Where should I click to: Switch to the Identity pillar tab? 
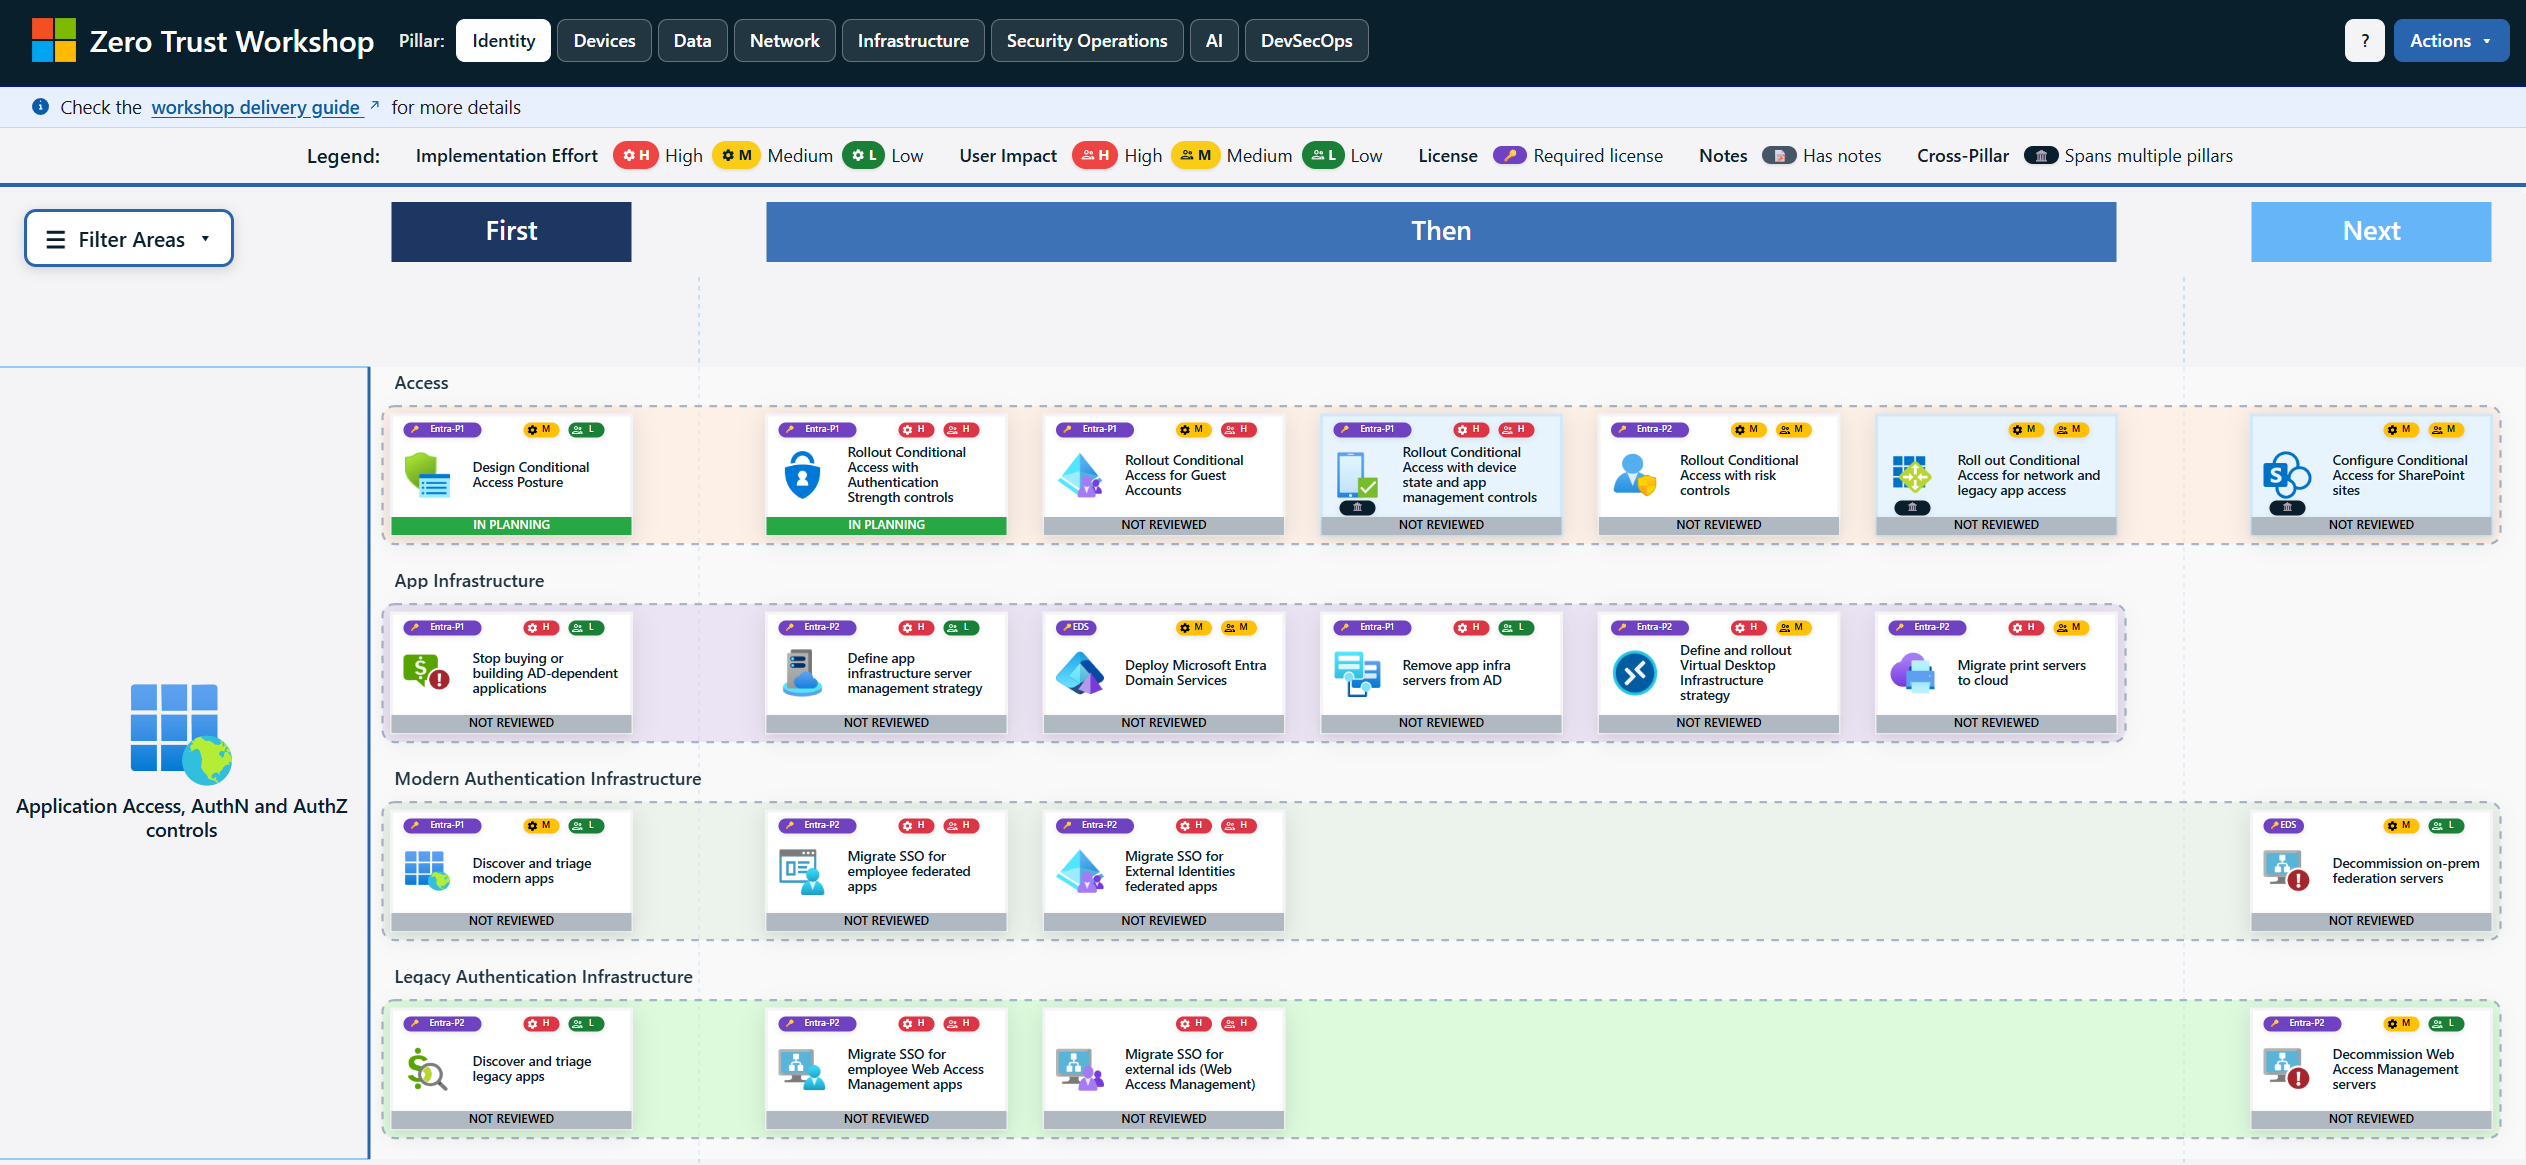503,41
